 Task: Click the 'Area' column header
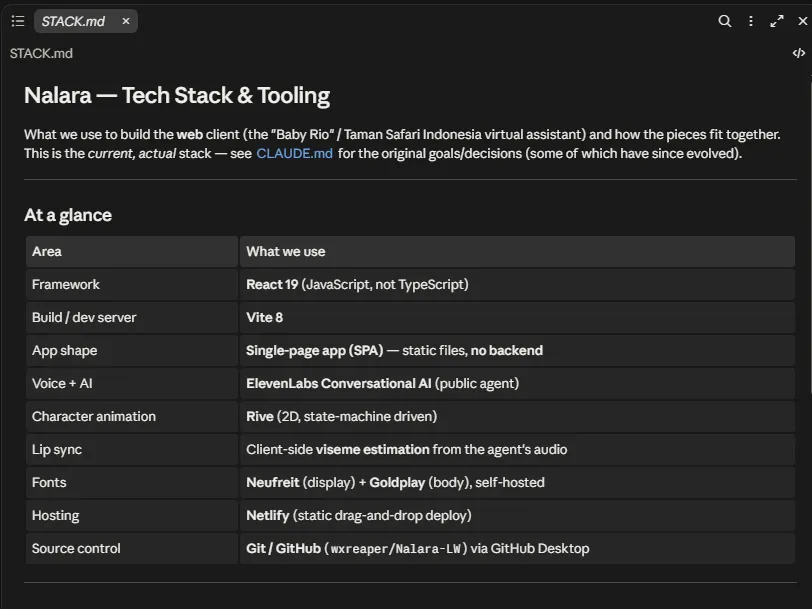point(132,252)
